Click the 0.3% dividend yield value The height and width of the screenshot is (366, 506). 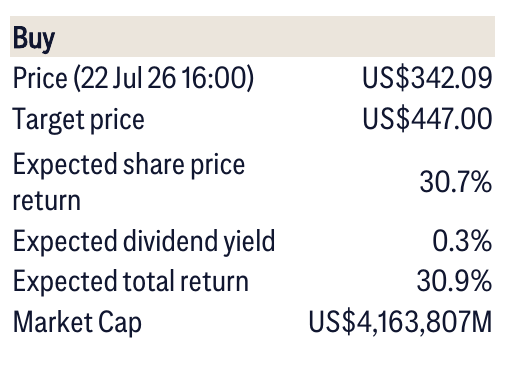coord(462,240)
